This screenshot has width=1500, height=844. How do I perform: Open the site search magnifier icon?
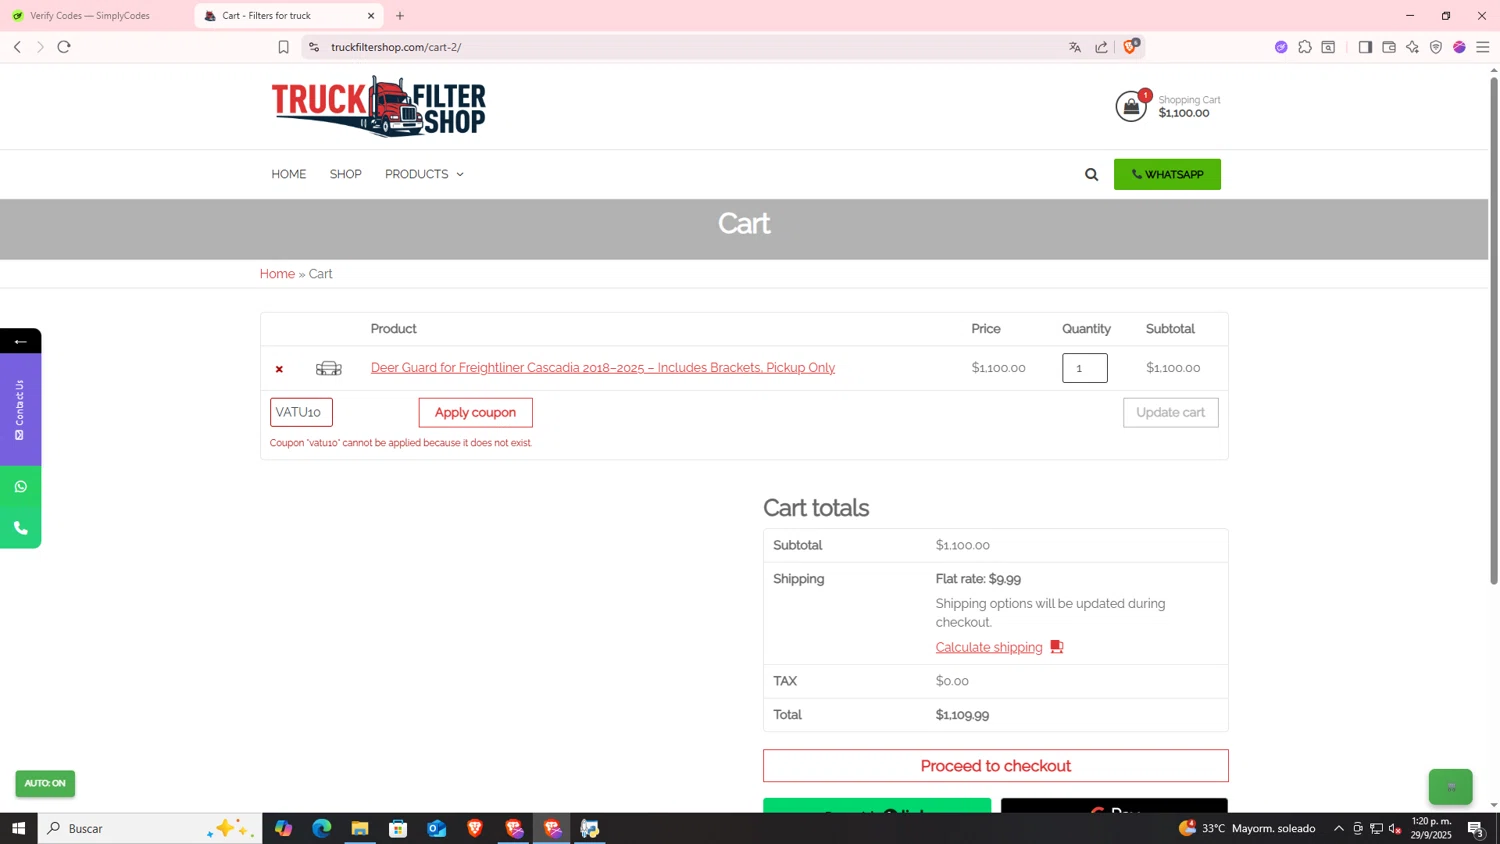coord(1091,175)
